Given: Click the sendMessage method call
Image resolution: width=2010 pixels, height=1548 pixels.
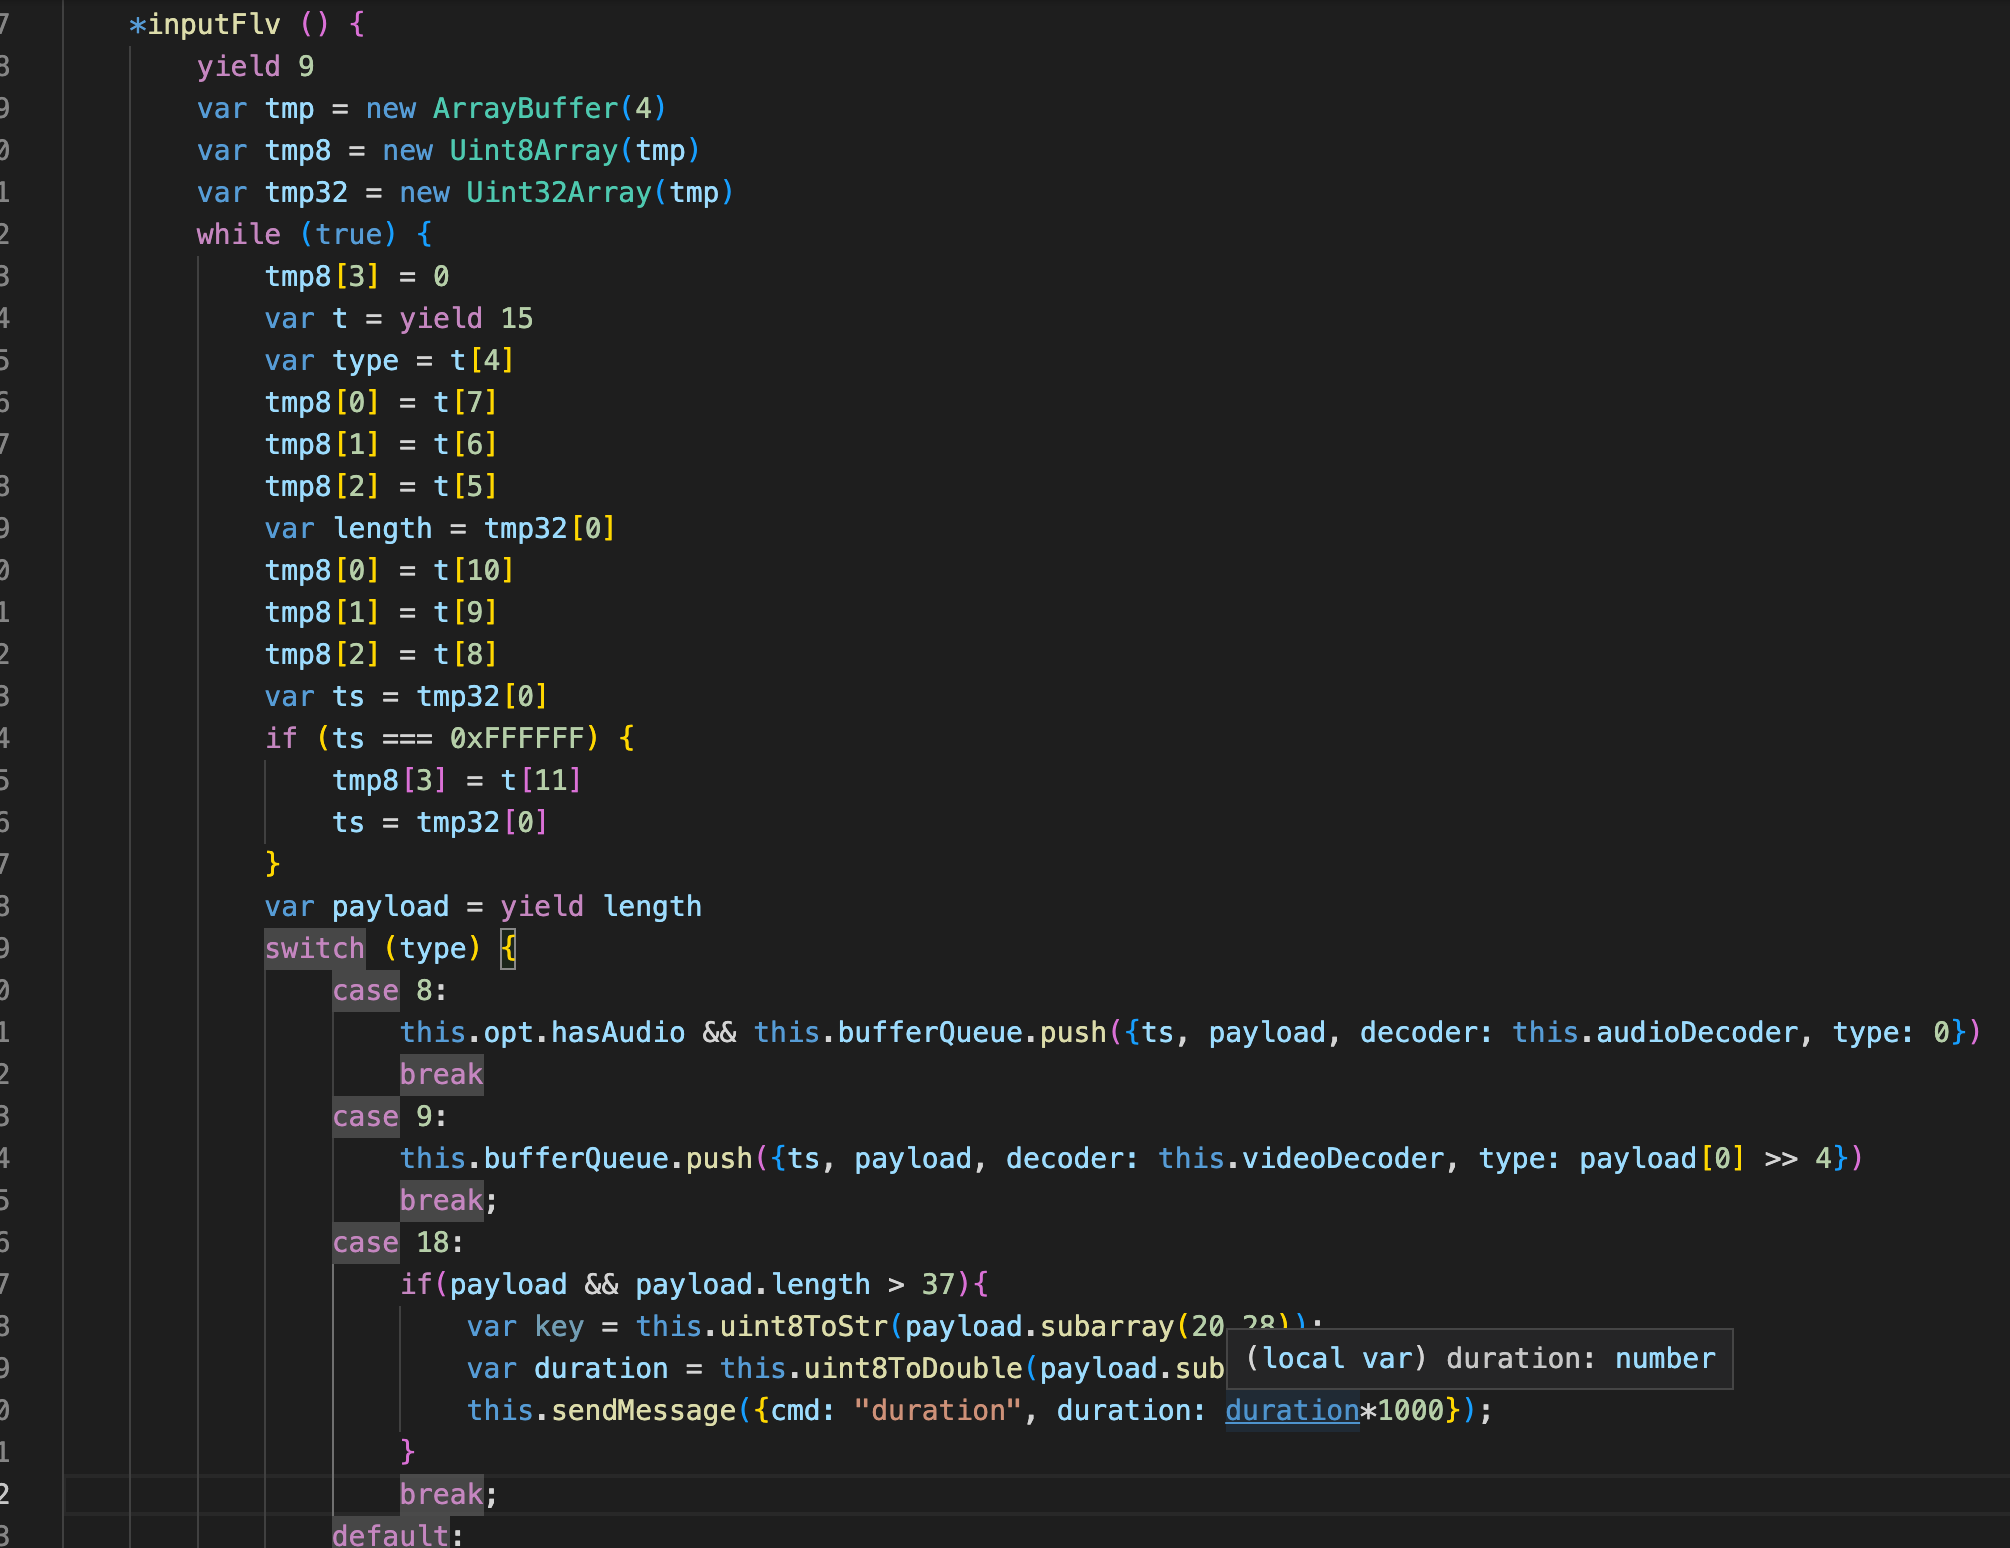Looking at the screenshot, I should pyautogui.click(x=643, y=1410).
